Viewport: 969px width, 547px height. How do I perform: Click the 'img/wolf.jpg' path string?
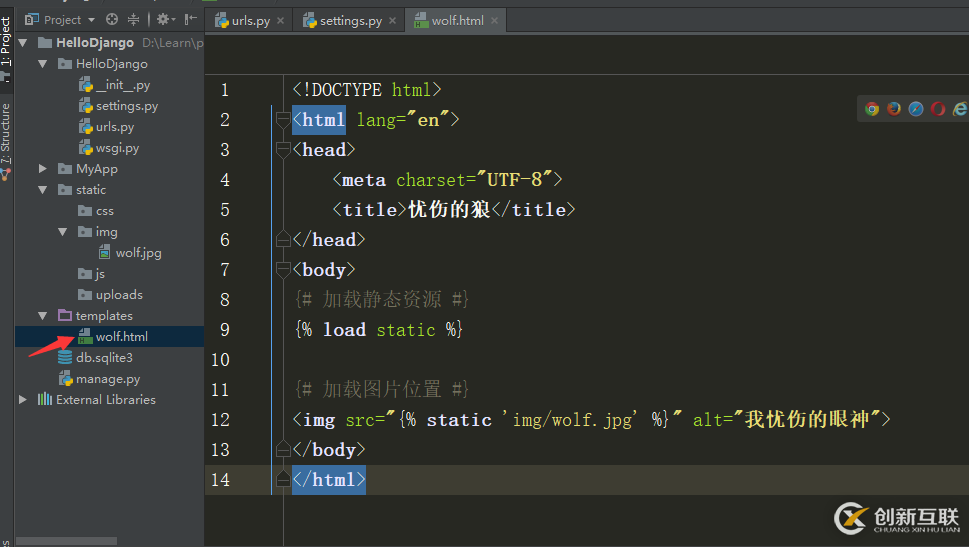(569, 420)
